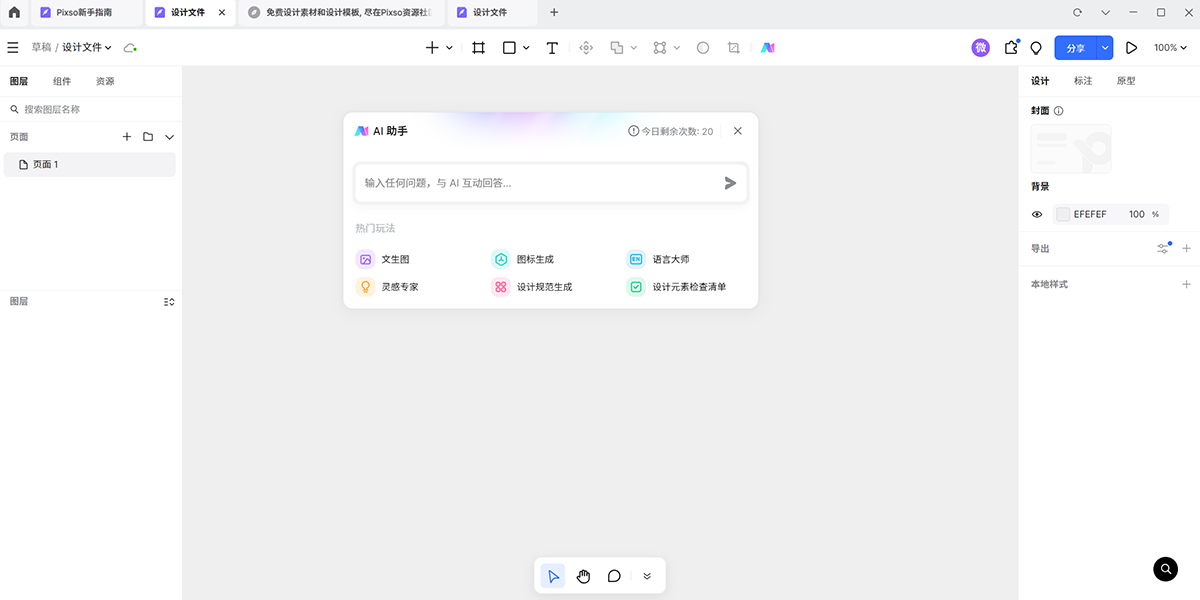Switch to 免费设计素材和设计模板 tab
1200x600 pixels.
point(340,13)
